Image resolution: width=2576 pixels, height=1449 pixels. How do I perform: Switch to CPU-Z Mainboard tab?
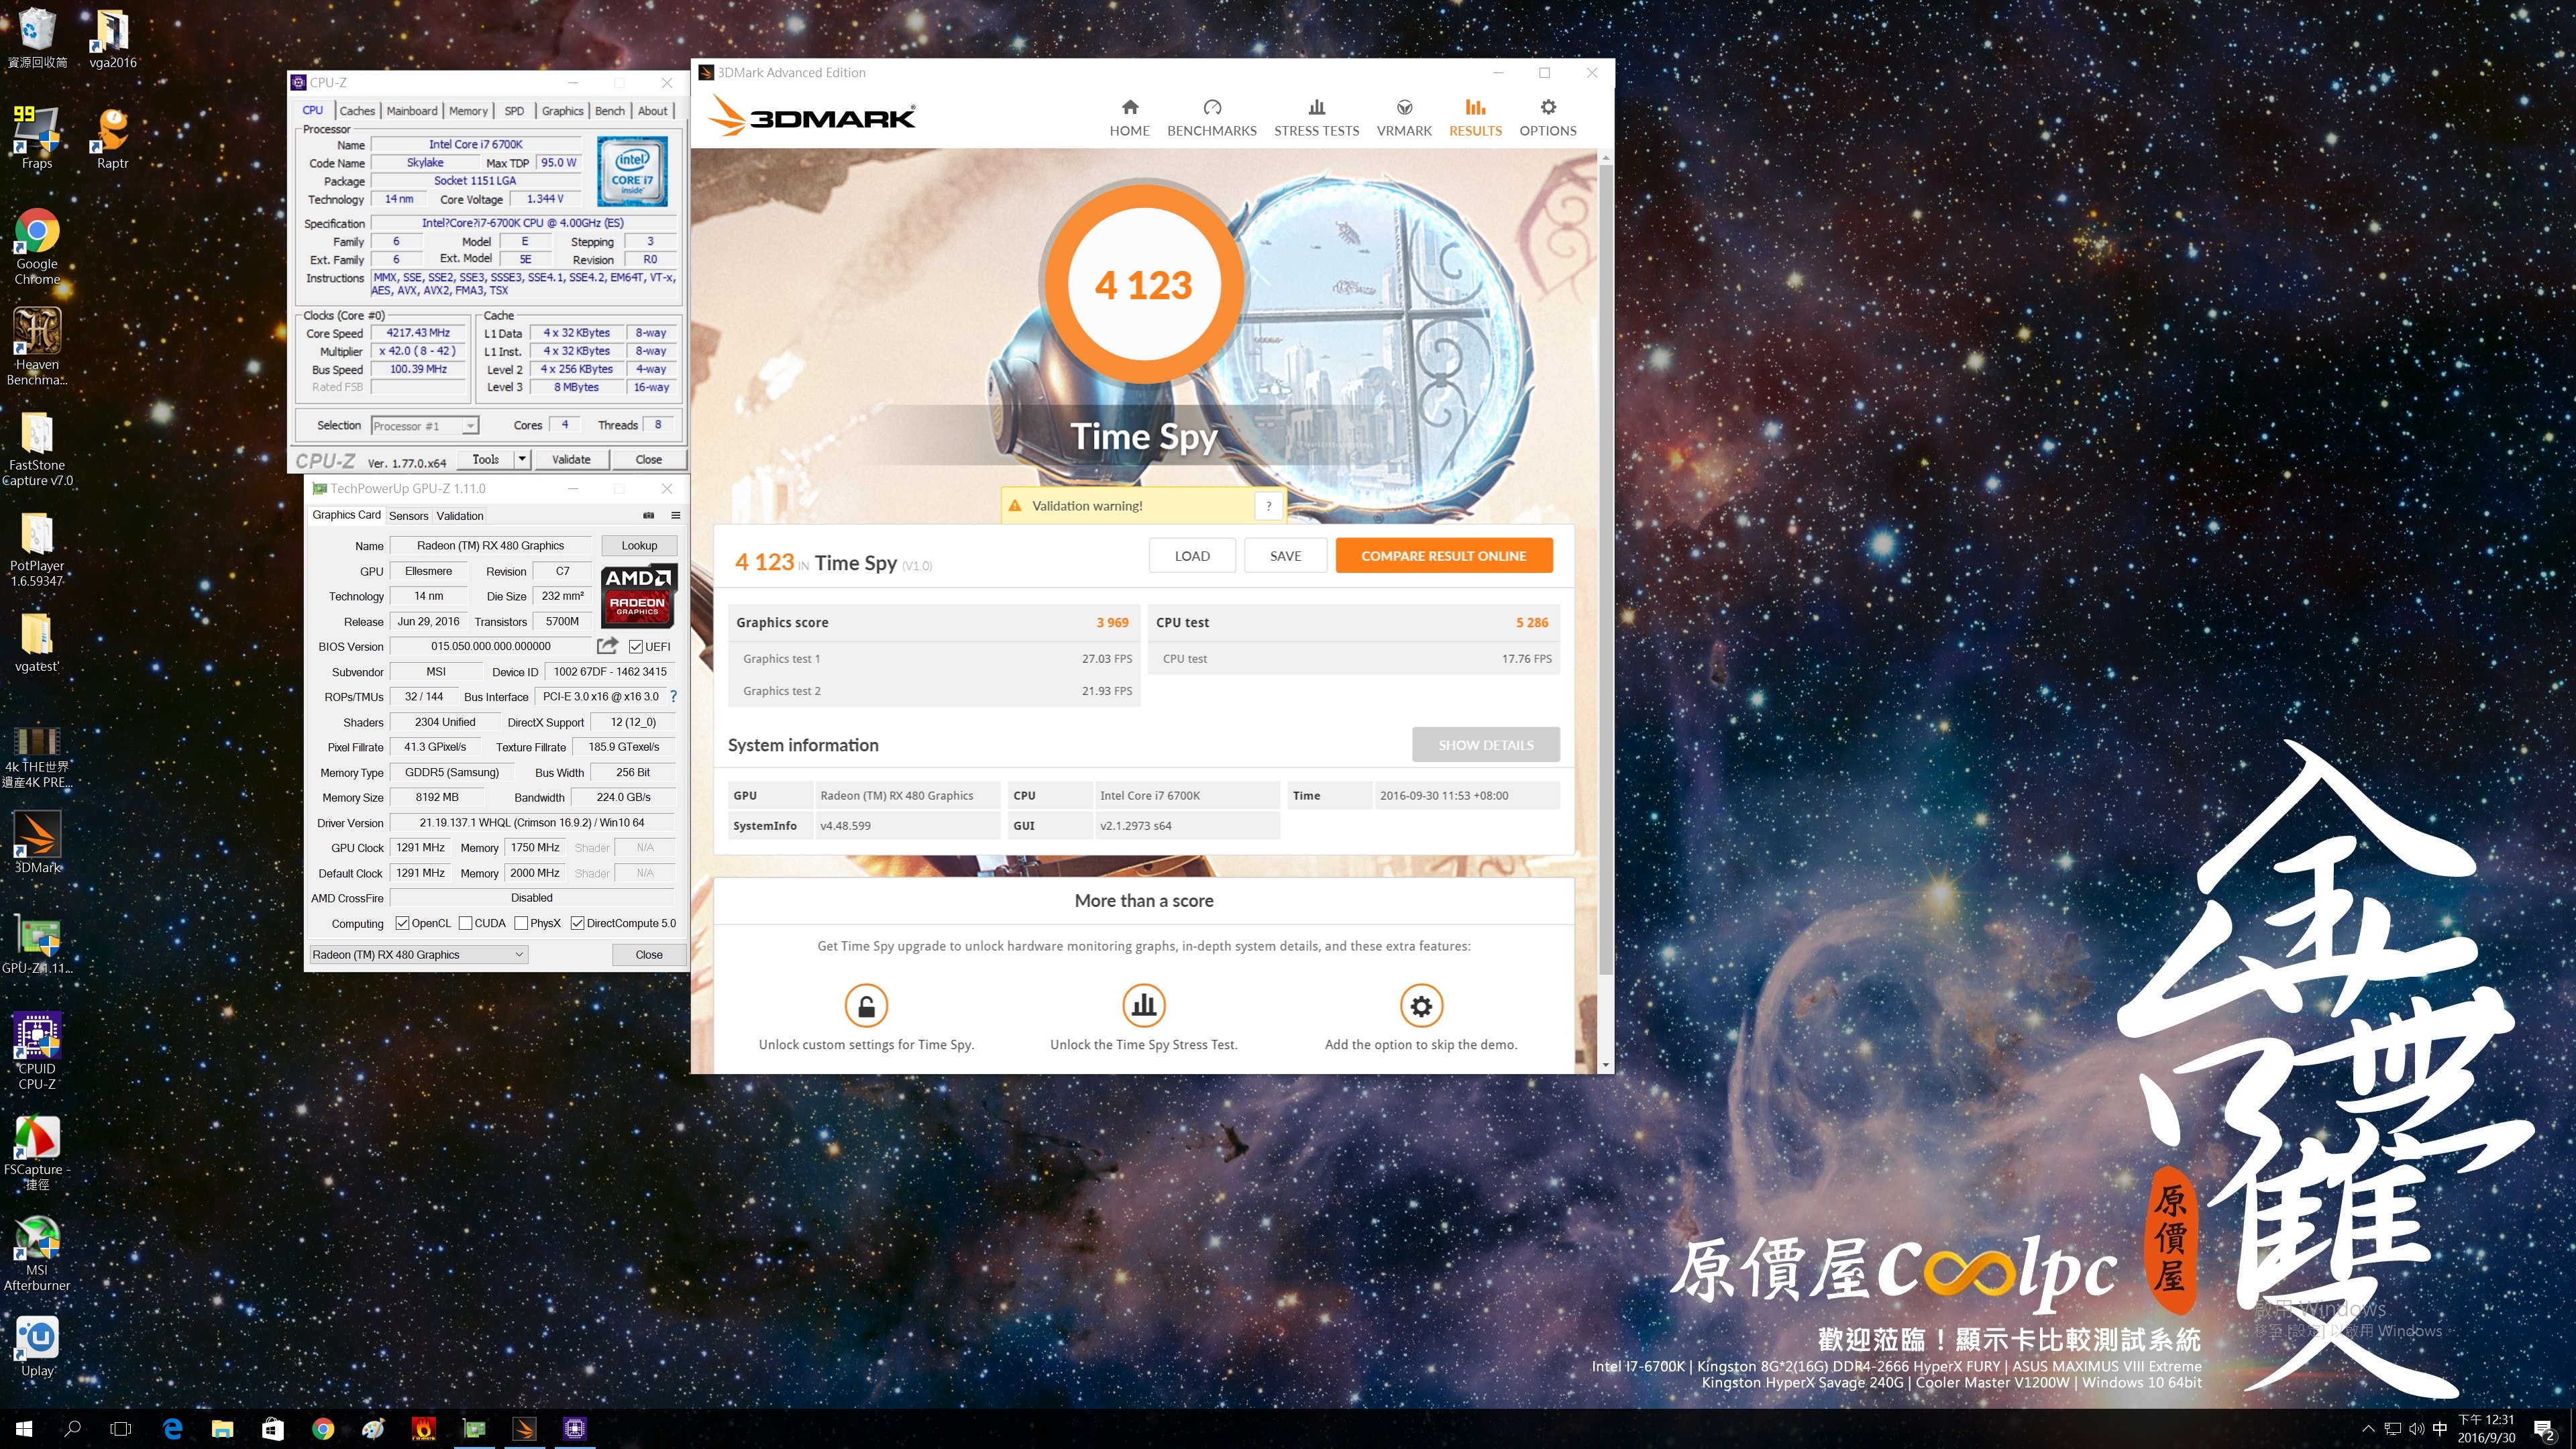tap(412, 111)
